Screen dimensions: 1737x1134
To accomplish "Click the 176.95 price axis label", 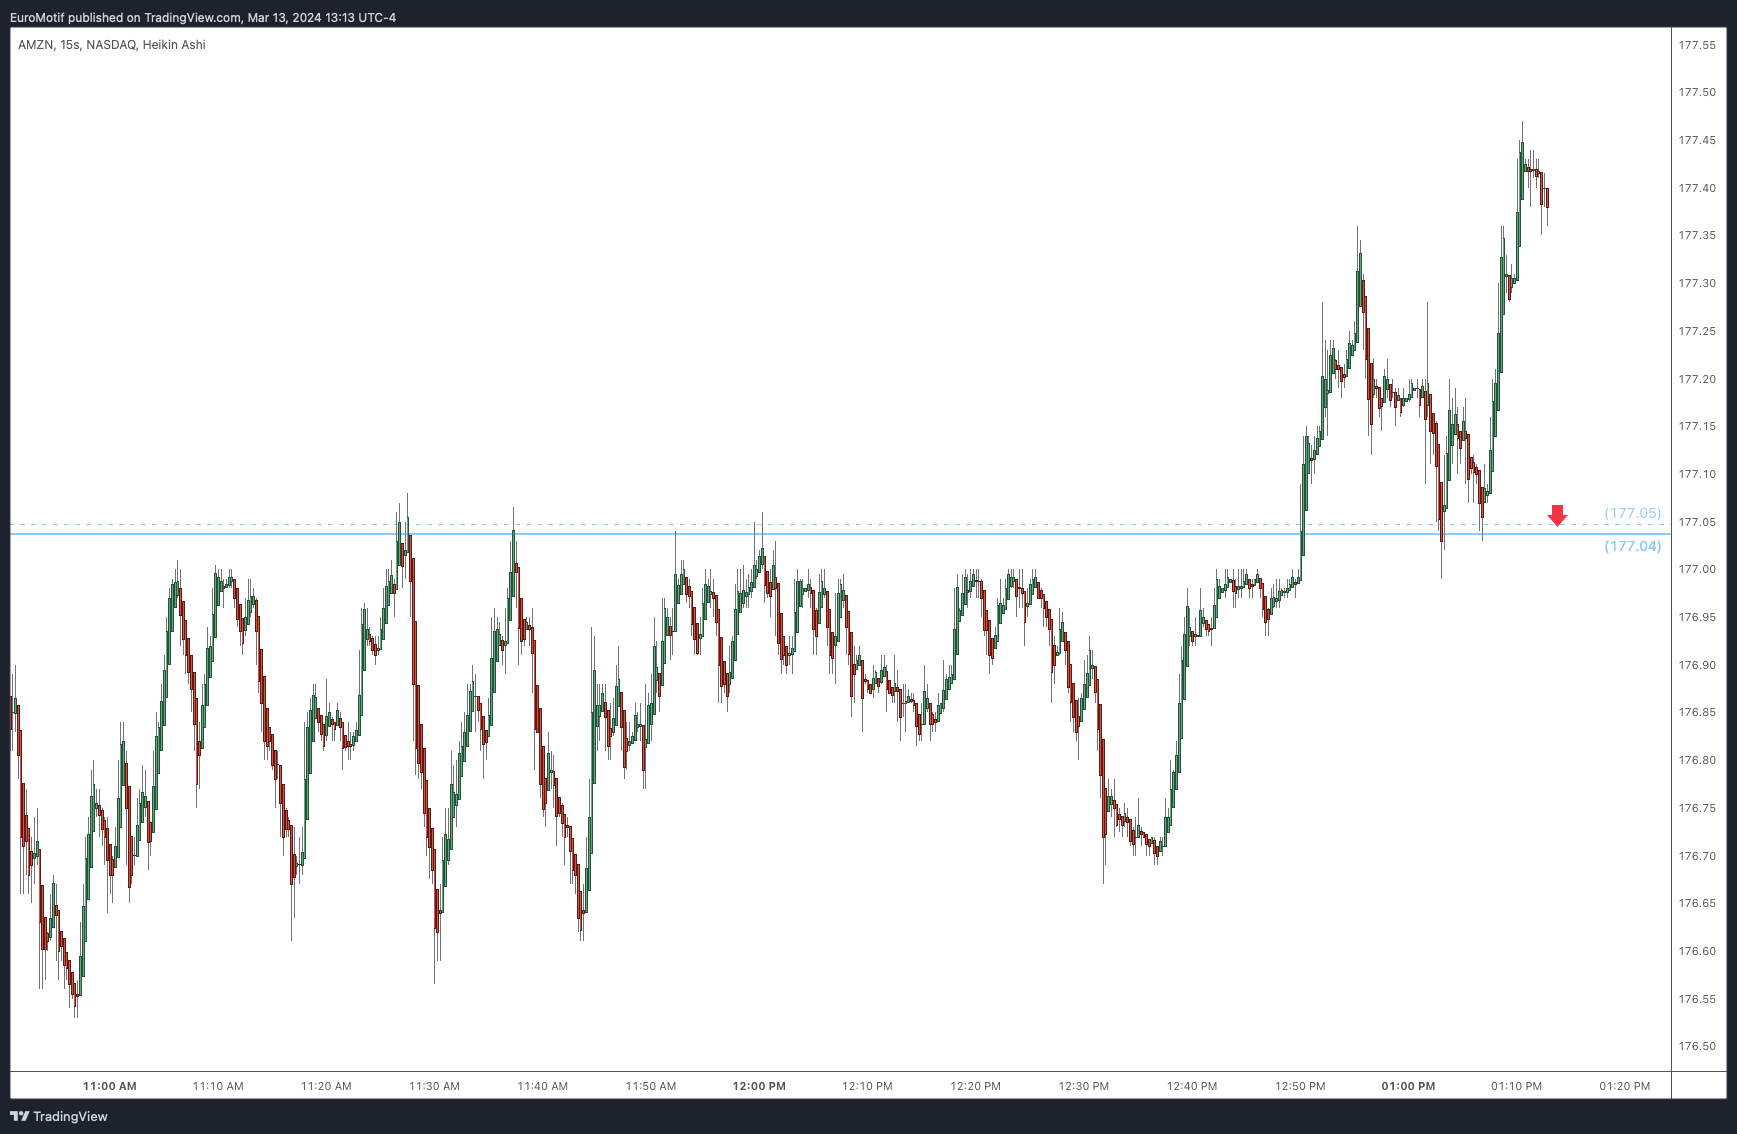I will tap(1697, 617).
